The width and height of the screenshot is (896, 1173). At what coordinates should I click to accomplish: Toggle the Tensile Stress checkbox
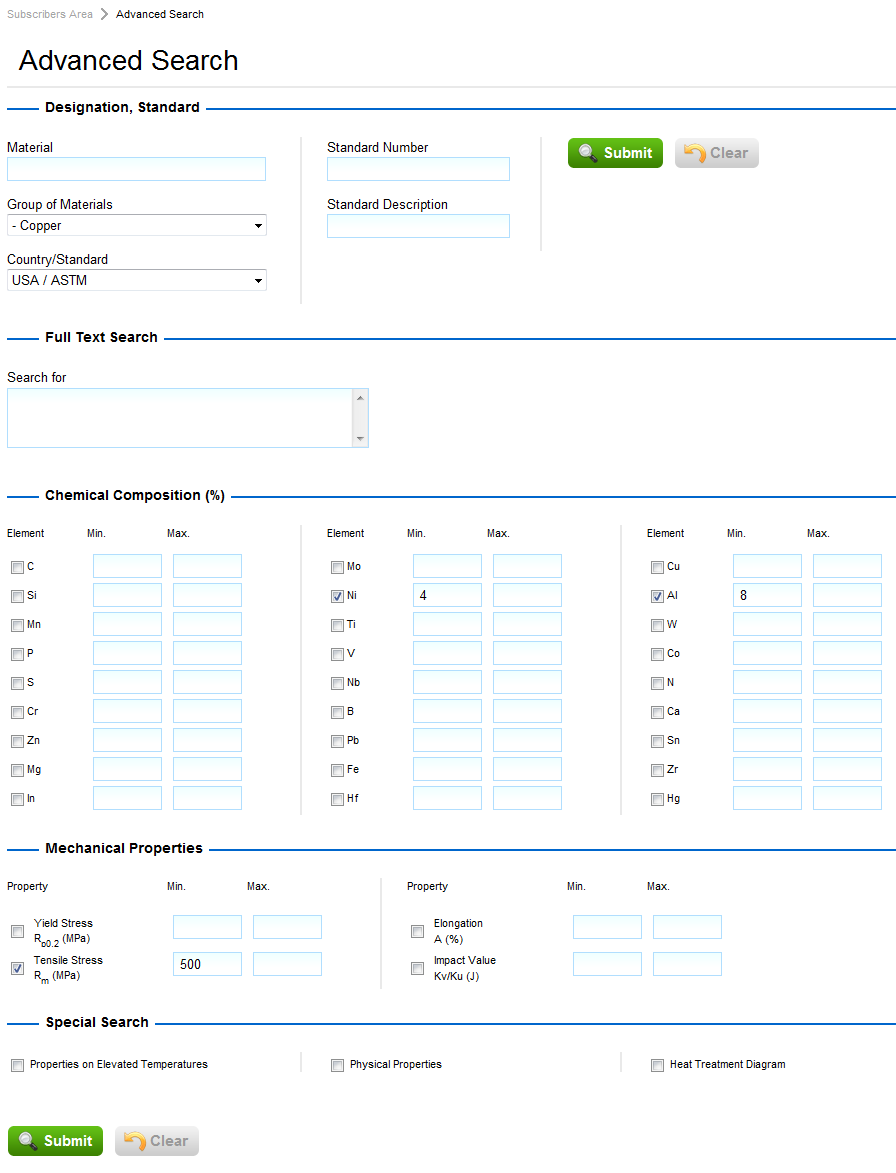(17, 968)
